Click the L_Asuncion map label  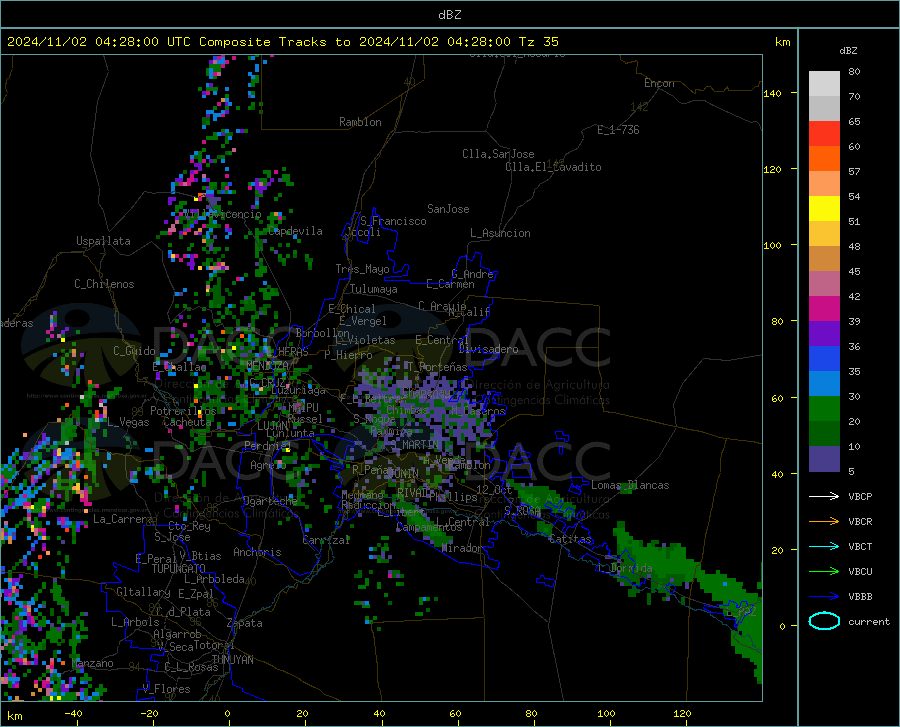coord(500,233)
